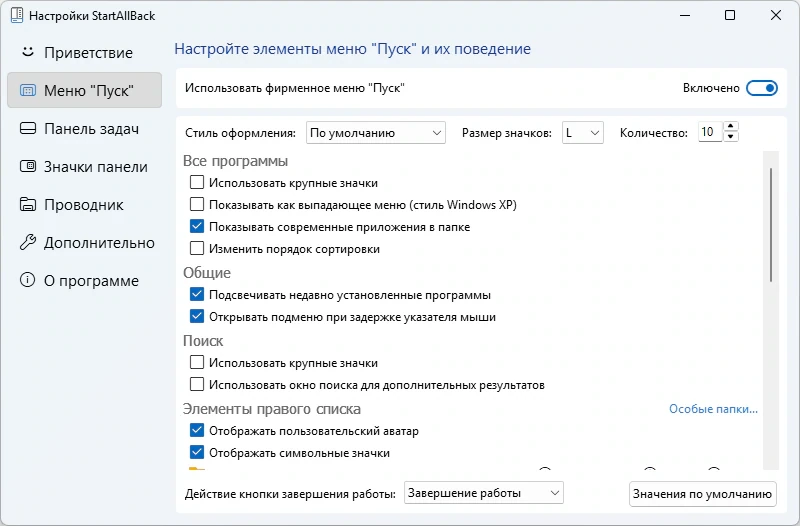Expand the Размер значков dropdown
This screenshot has height=526, width=800.
pos(583,133)
